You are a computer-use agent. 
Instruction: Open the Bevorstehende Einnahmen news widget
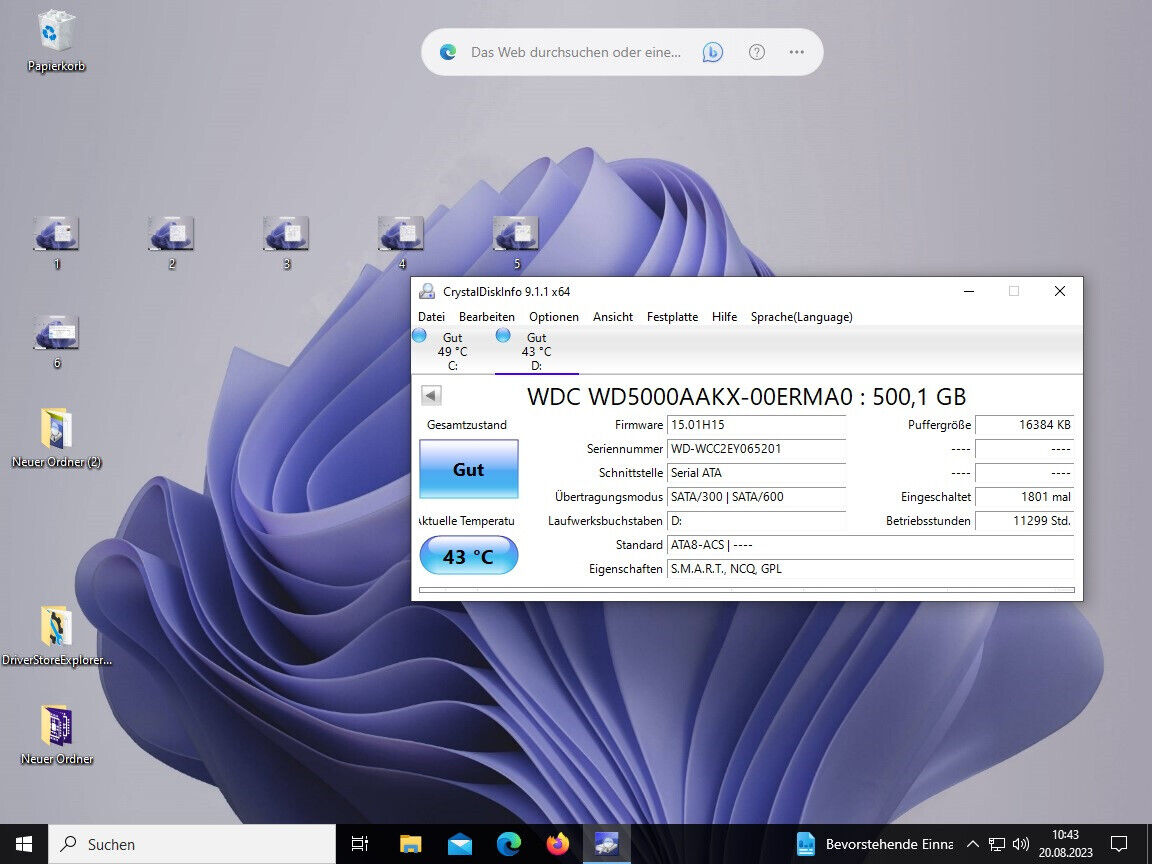point(874,844)
